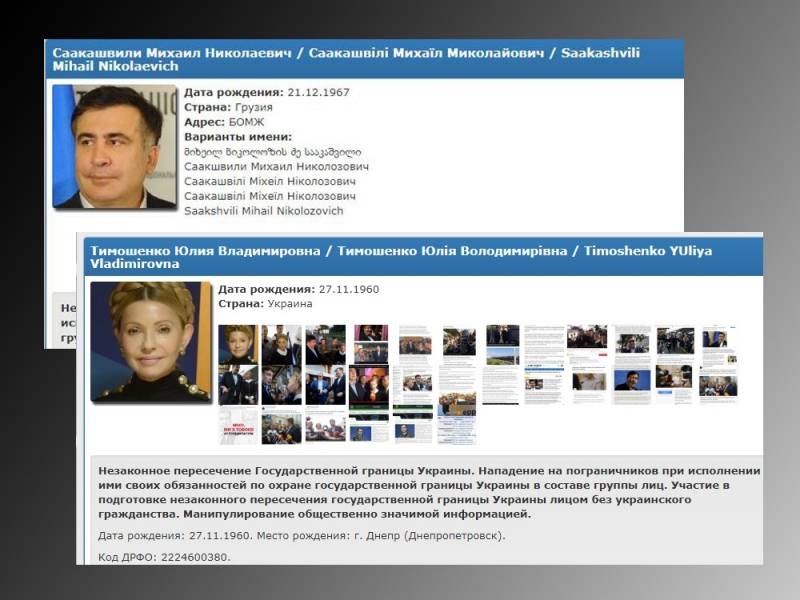The width and height of the screenshot is (800, 600).
Task: Open gallery thumbnail with man on blue background
Action: tap(632, 382)
